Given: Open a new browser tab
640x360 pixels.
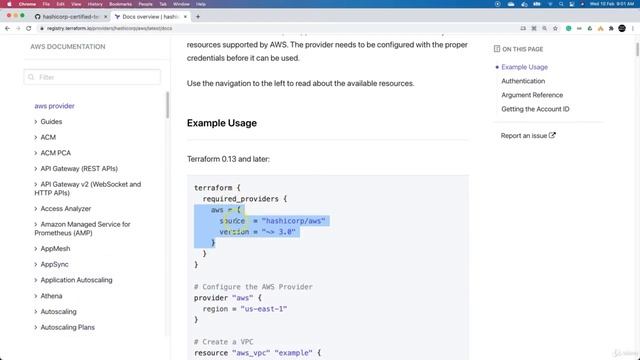Looking at the screenshot, I should (x=198, y=17).
